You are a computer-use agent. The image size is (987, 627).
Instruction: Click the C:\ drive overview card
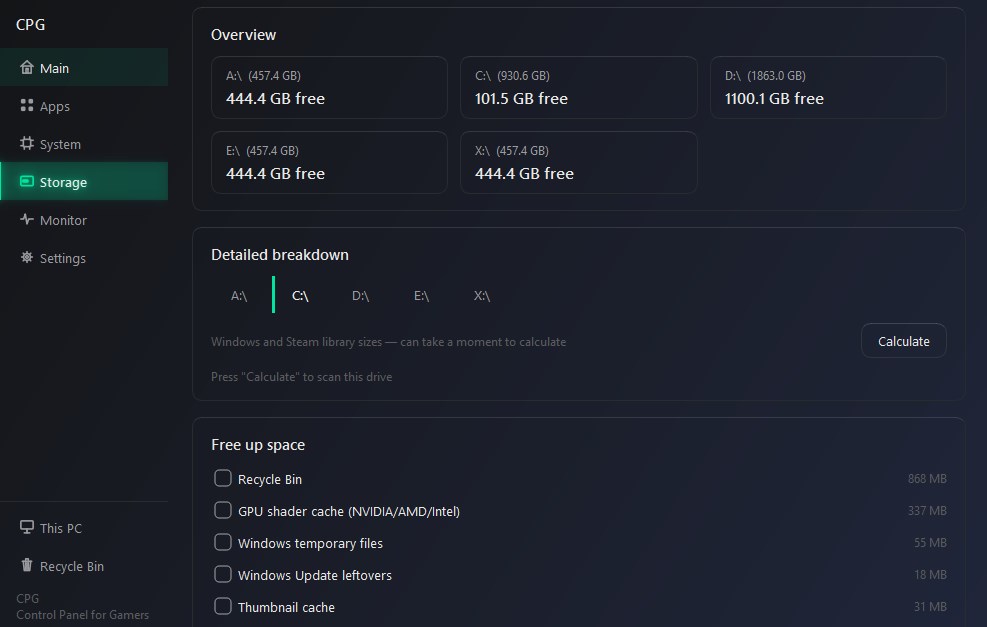[x=578, y=88]
